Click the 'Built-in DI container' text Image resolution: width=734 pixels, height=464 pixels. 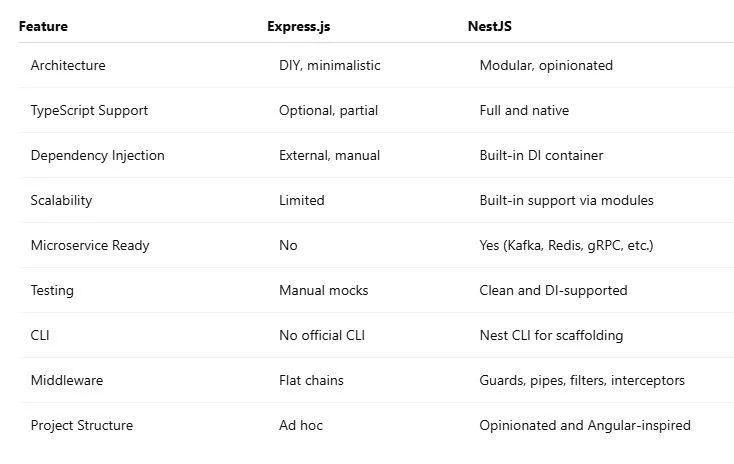click(x=541, y=155)
